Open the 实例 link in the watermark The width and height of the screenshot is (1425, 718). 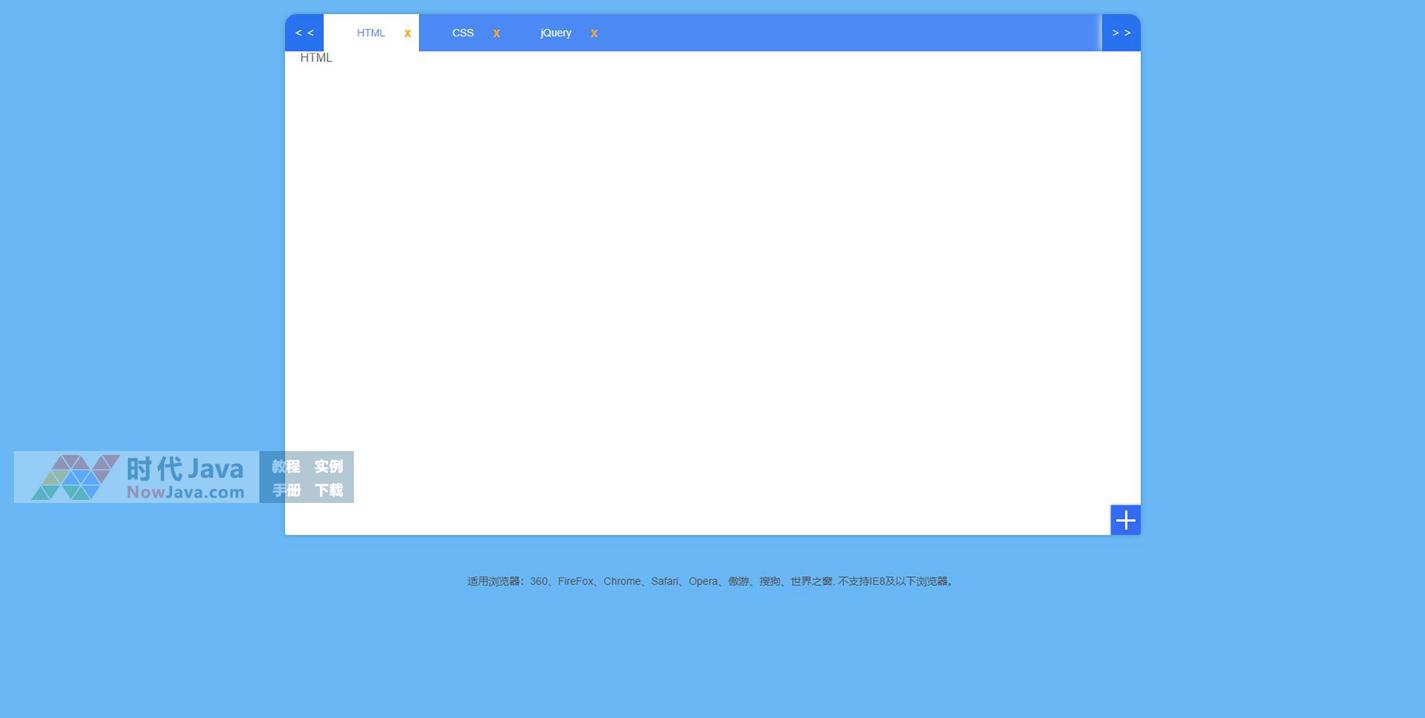[328, 466]
